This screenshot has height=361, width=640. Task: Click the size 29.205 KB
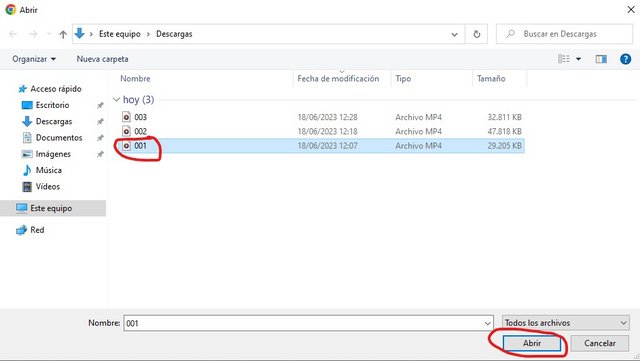[504, 145]
